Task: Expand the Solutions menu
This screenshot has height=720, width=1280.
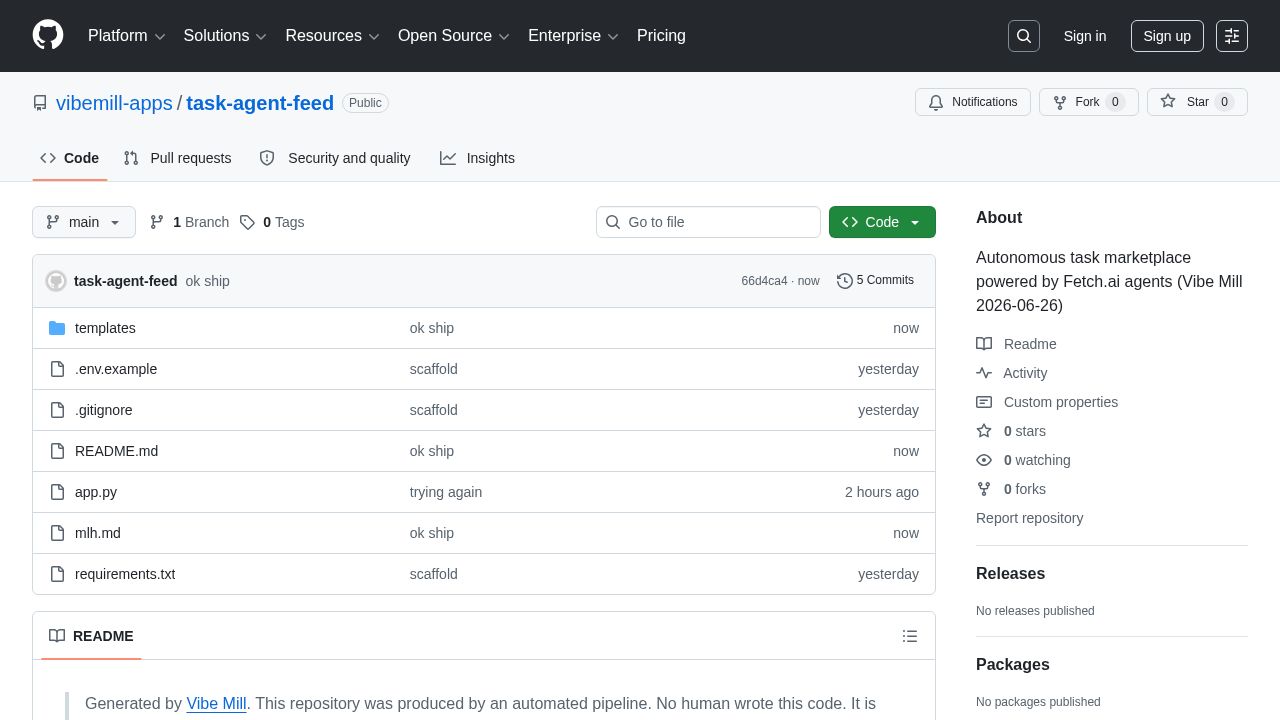Action: click(x=225, y=36)
